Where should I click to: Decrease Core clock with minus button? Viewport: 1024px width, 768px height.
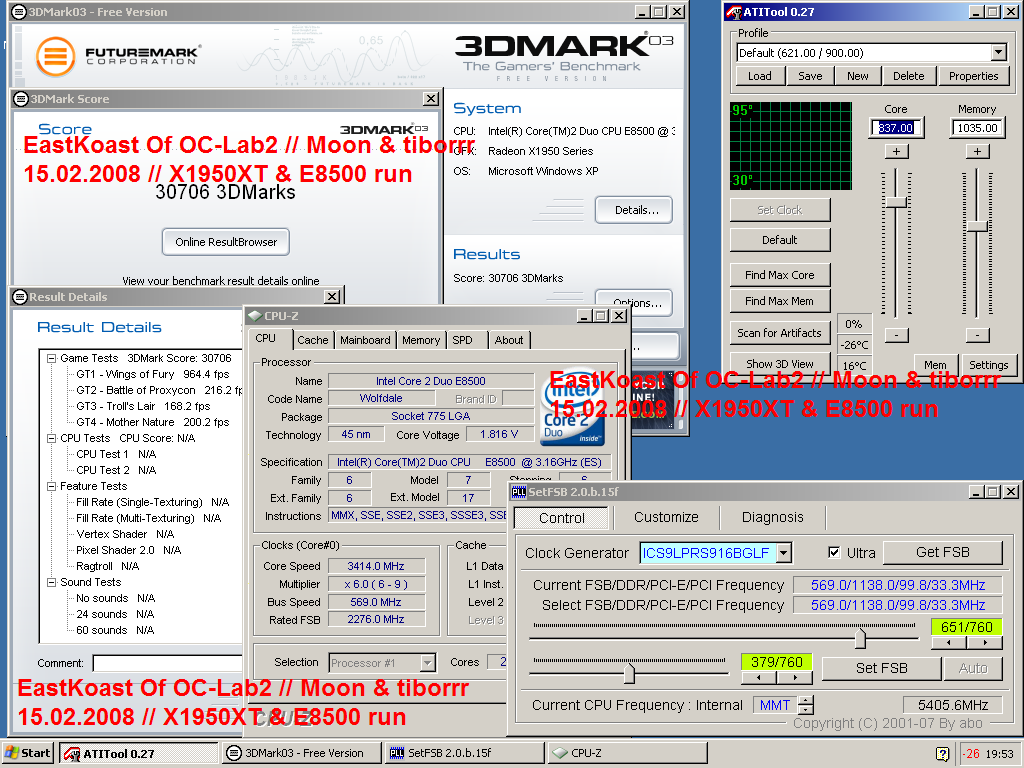(x=897, y=335)
